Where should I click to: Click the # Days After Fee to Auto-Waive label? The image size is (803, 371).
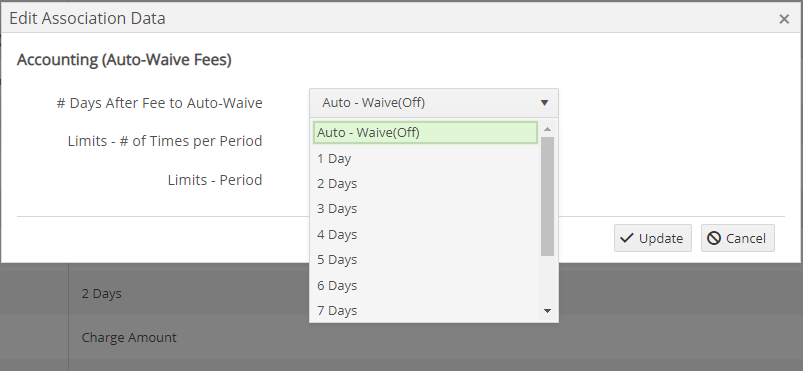coord(159,103)
